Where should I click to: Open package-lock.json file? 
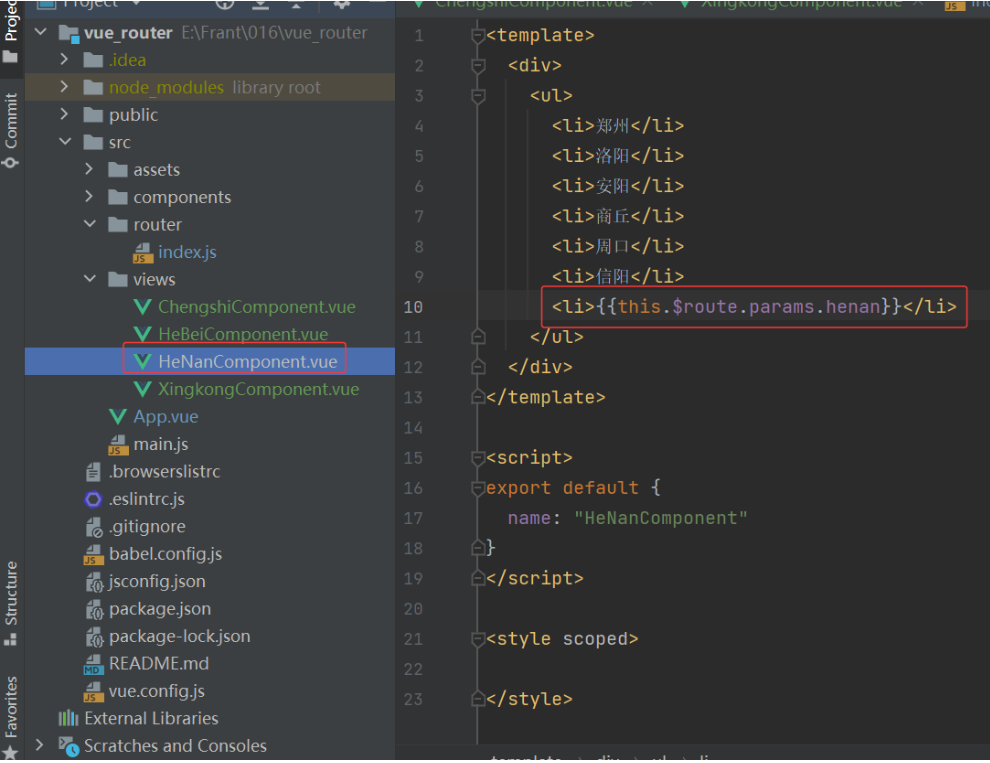tap(179, 636)
